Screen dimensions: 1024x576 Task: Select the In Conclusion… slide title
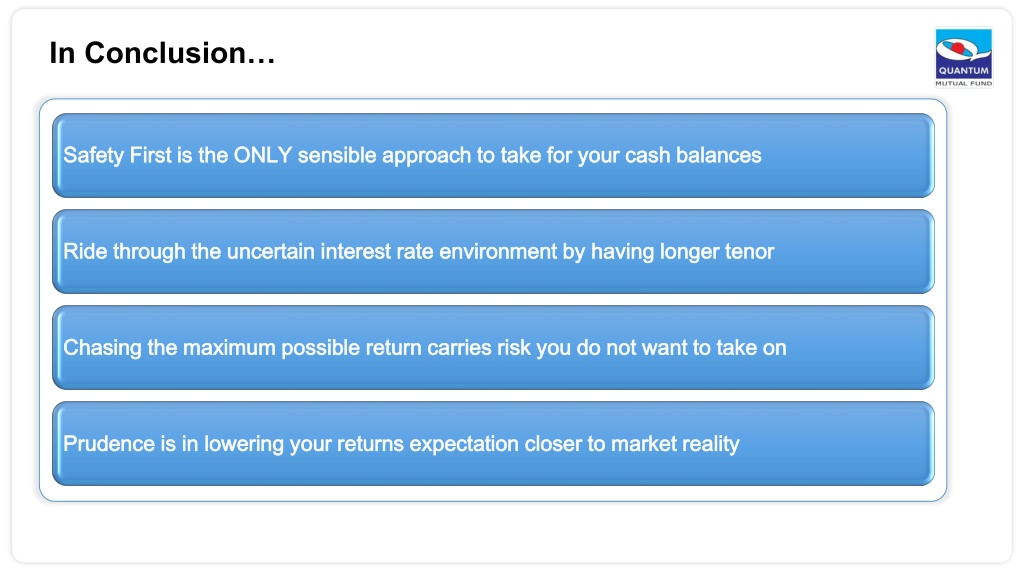click(x=162, y=53)
